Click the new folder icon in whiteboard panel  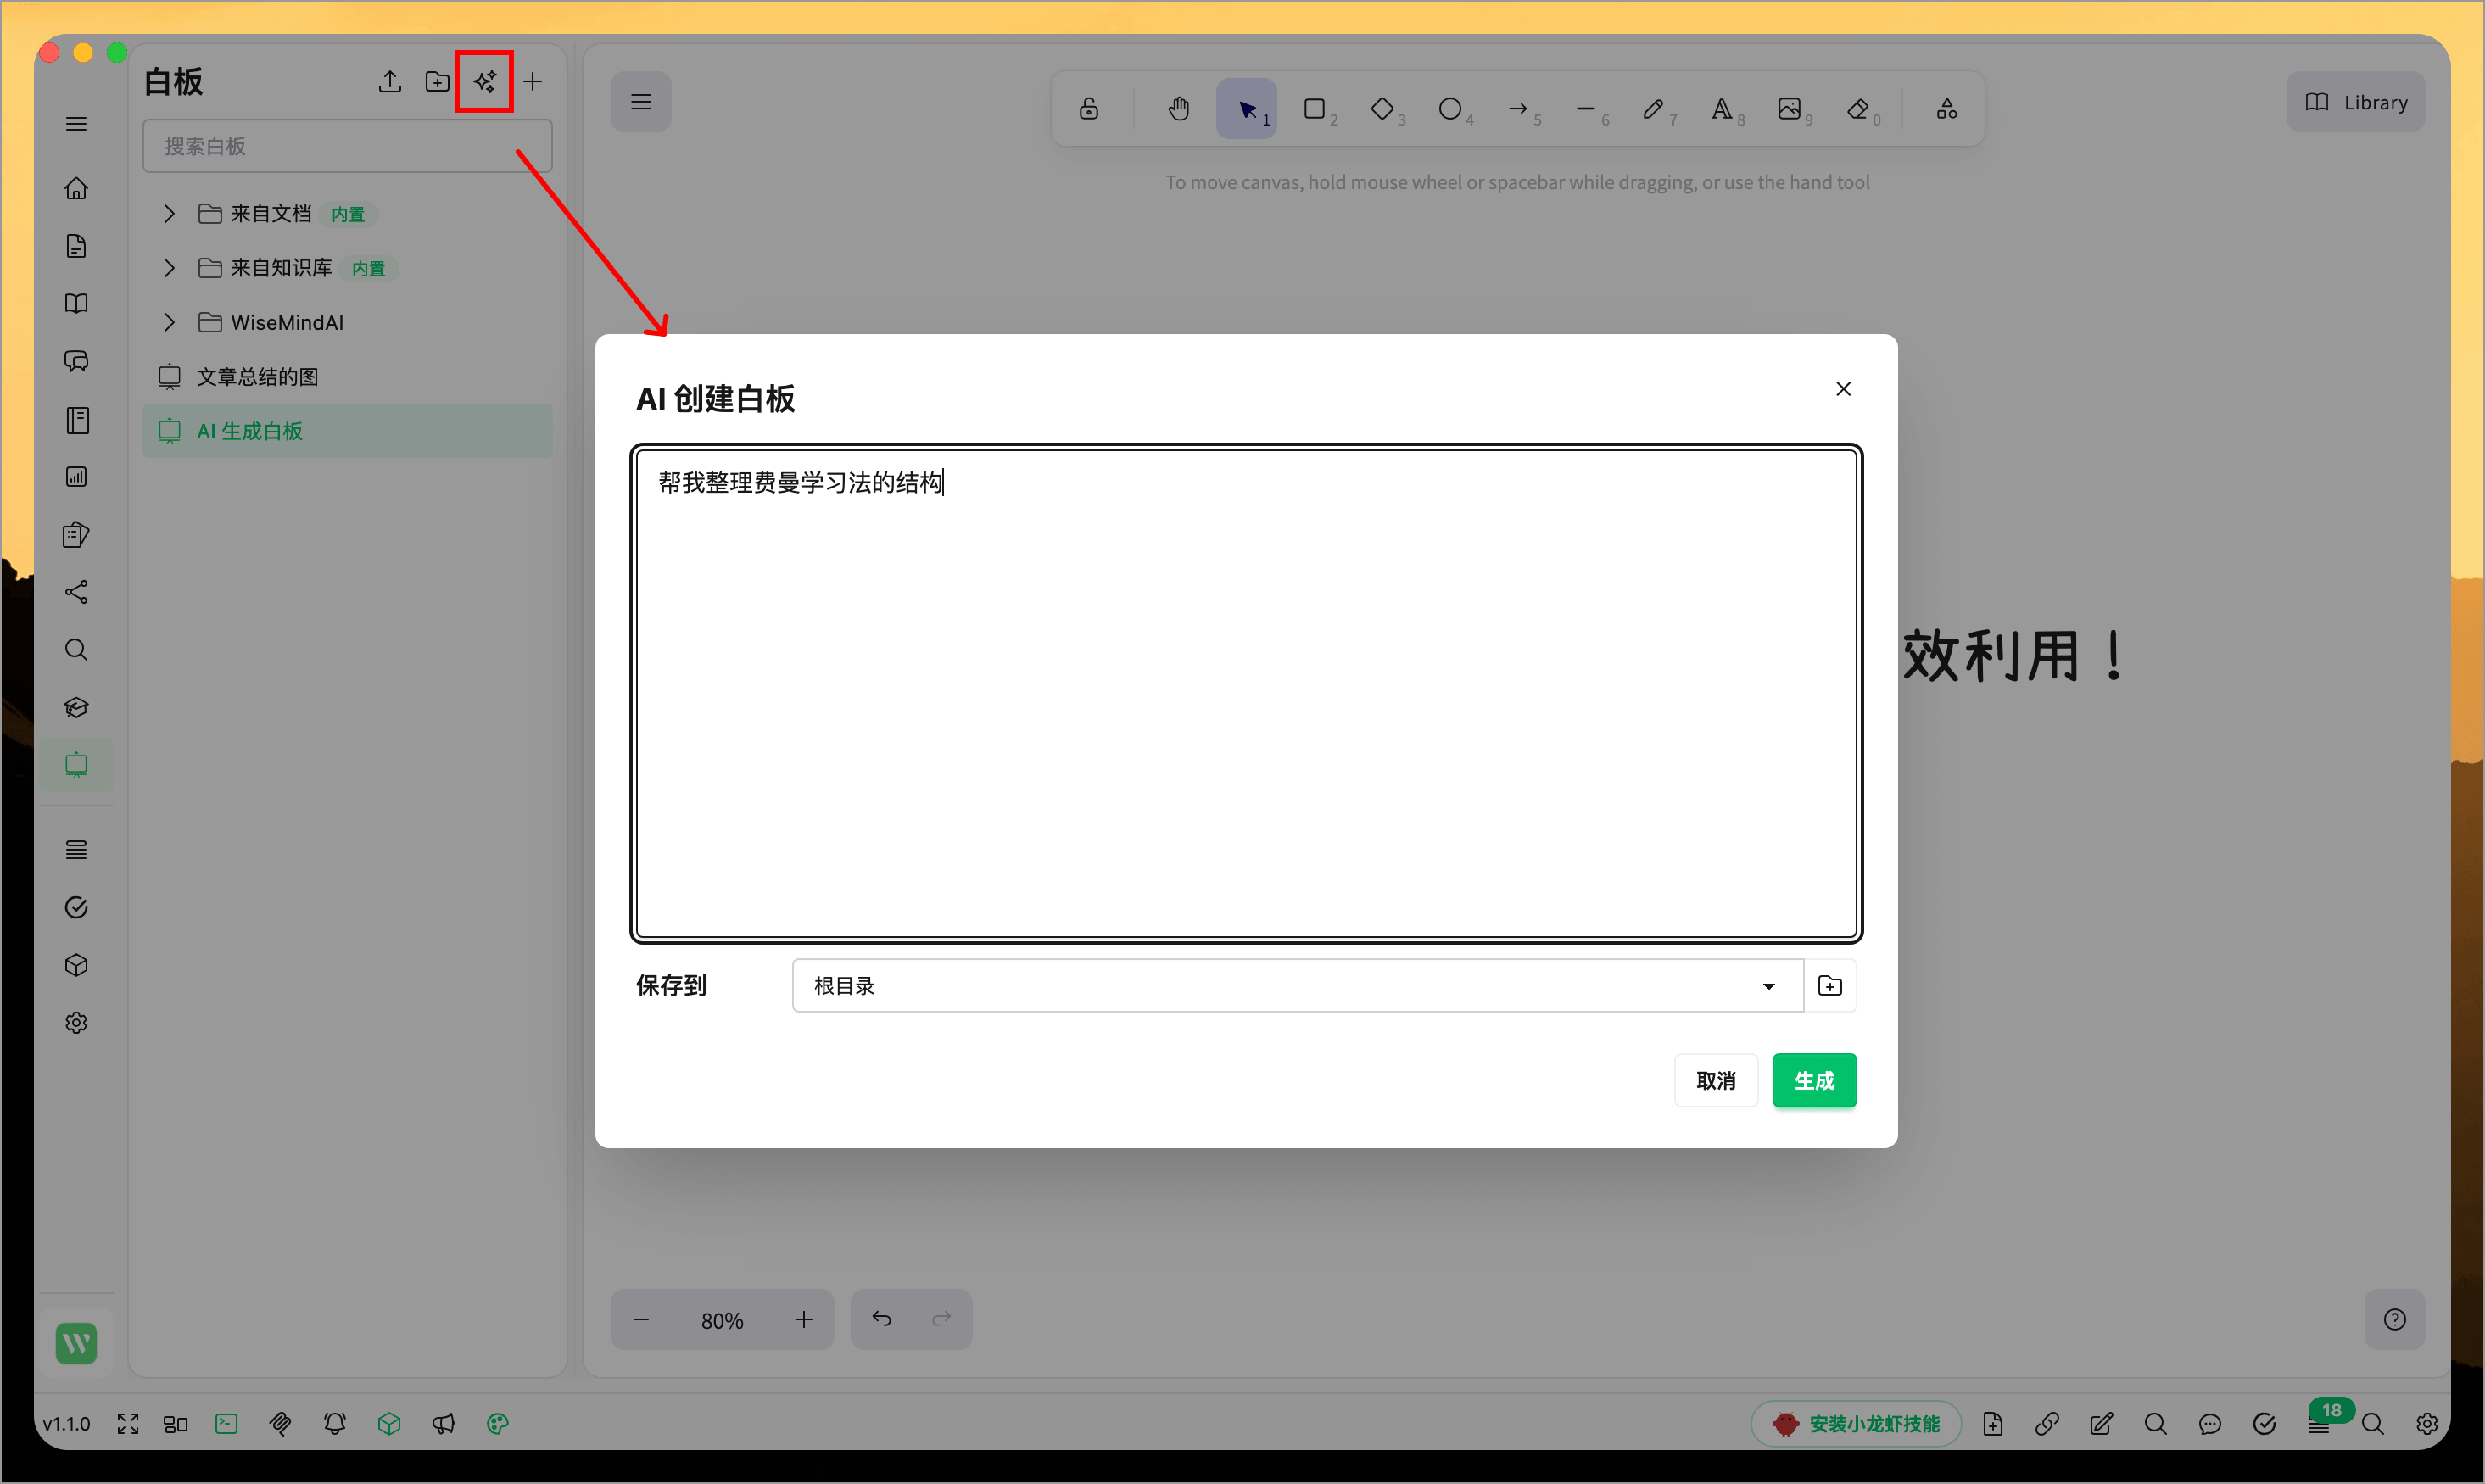[437, 82]
